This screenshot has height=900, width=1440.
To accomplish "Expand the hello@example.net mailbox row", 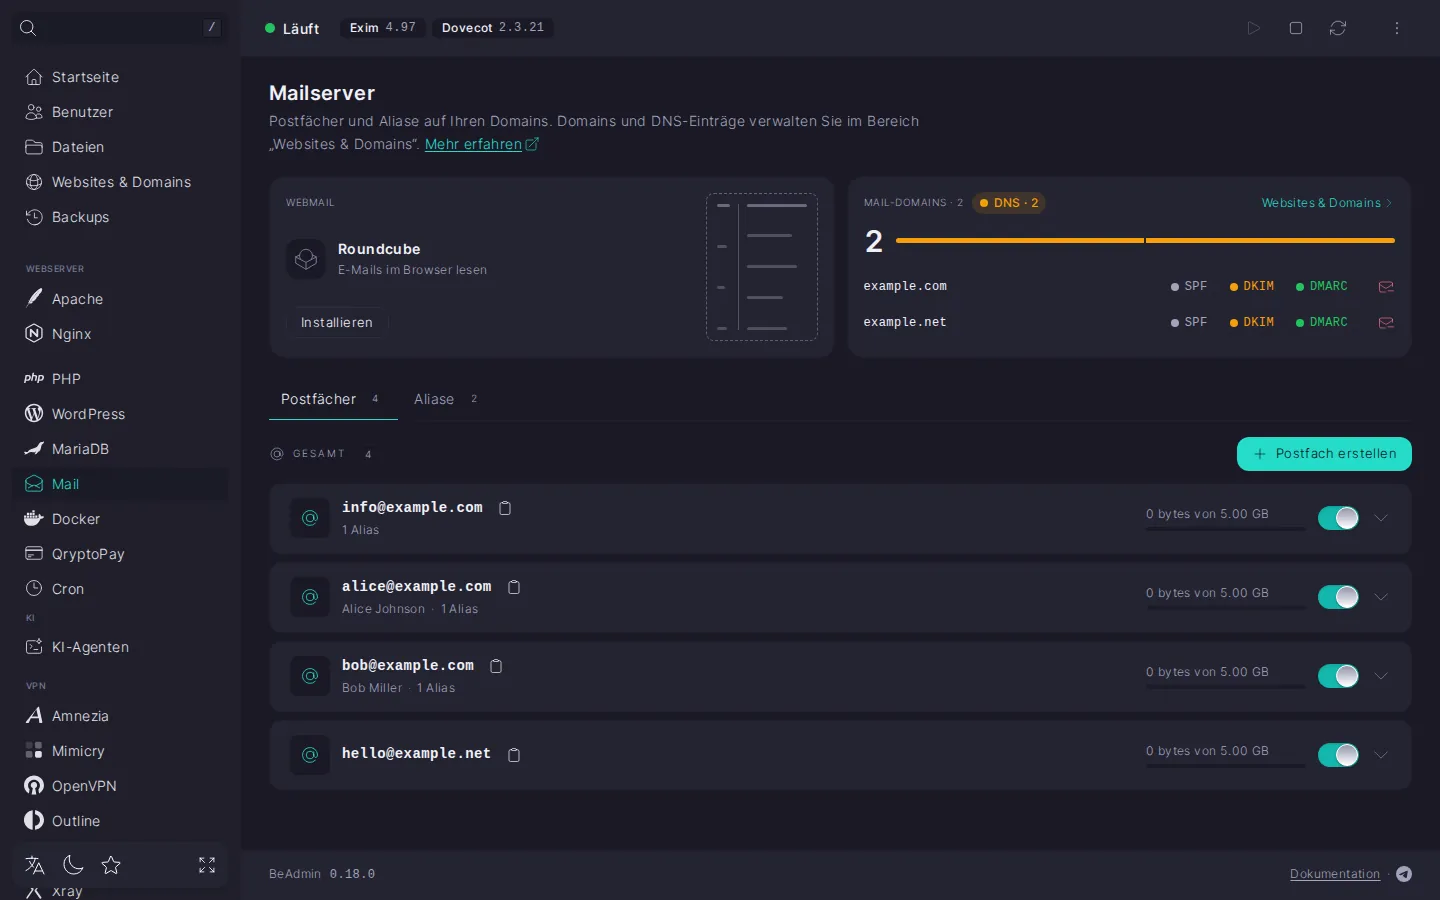I will (1381, 755).
